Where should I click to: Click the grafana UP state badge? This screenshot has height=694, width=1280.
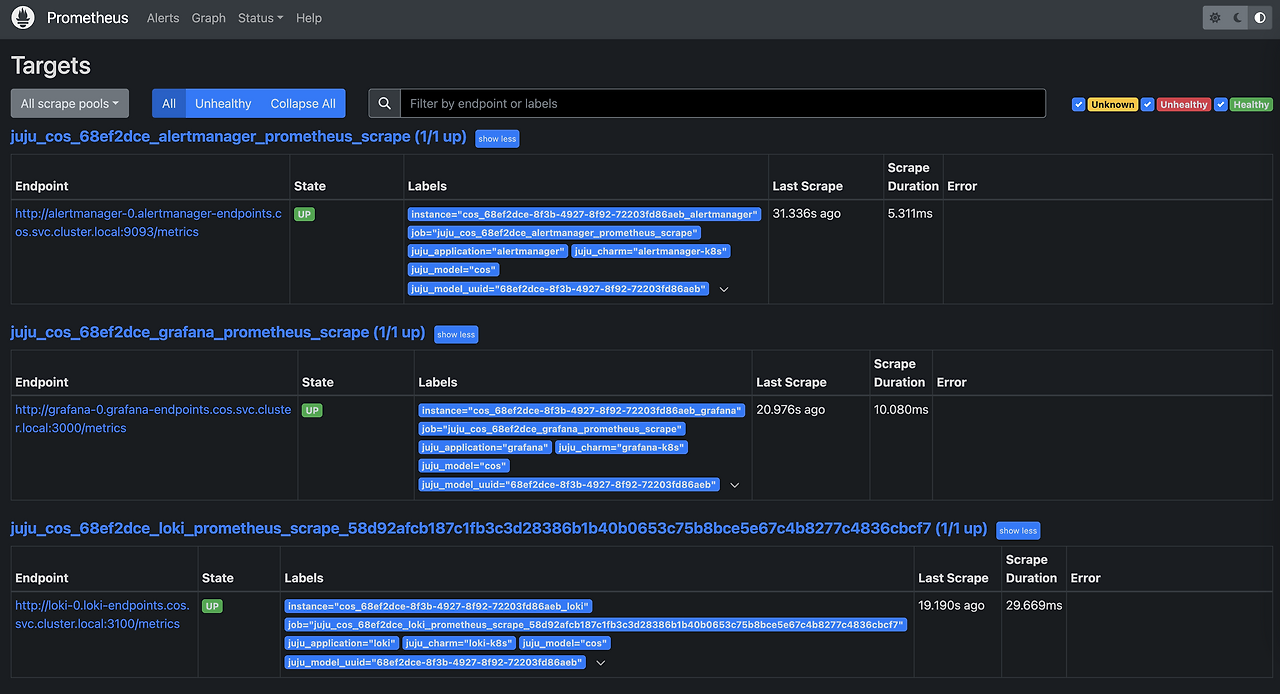tap(312, 410)
